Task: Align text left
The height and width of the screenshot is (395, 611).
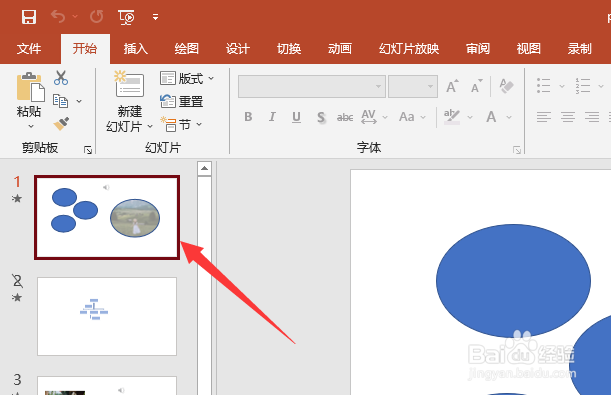Action: 544,116
